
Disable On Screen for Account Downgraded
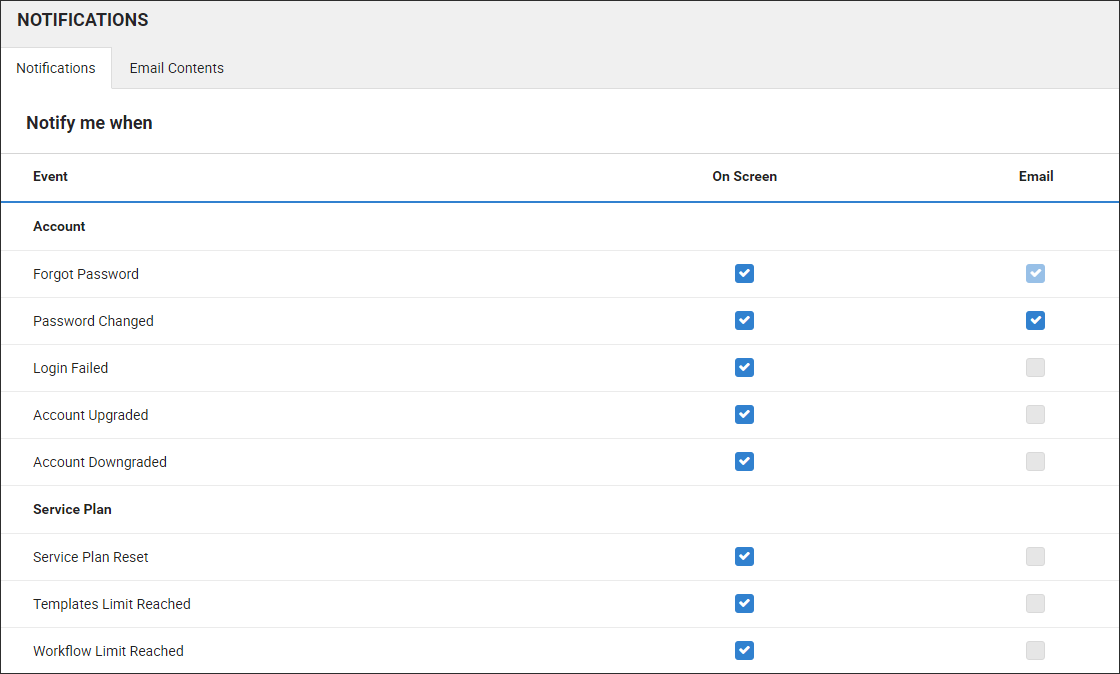pos(744,462)
